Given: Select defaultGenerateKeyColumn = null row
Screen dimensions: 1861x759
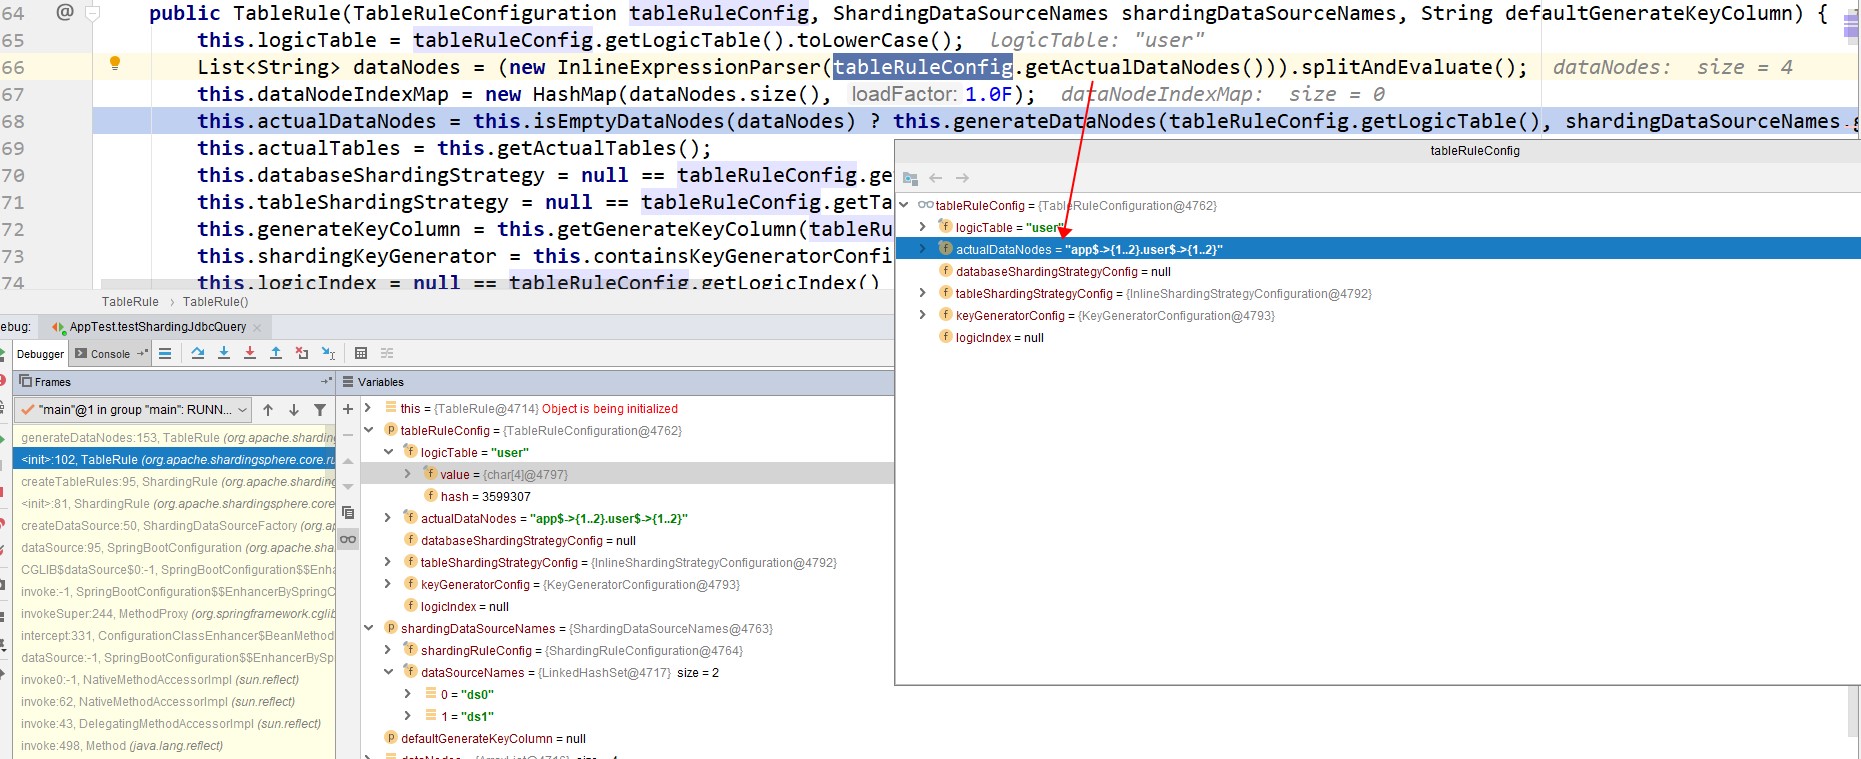Looking at the screenshot, I should coord(627,738).
